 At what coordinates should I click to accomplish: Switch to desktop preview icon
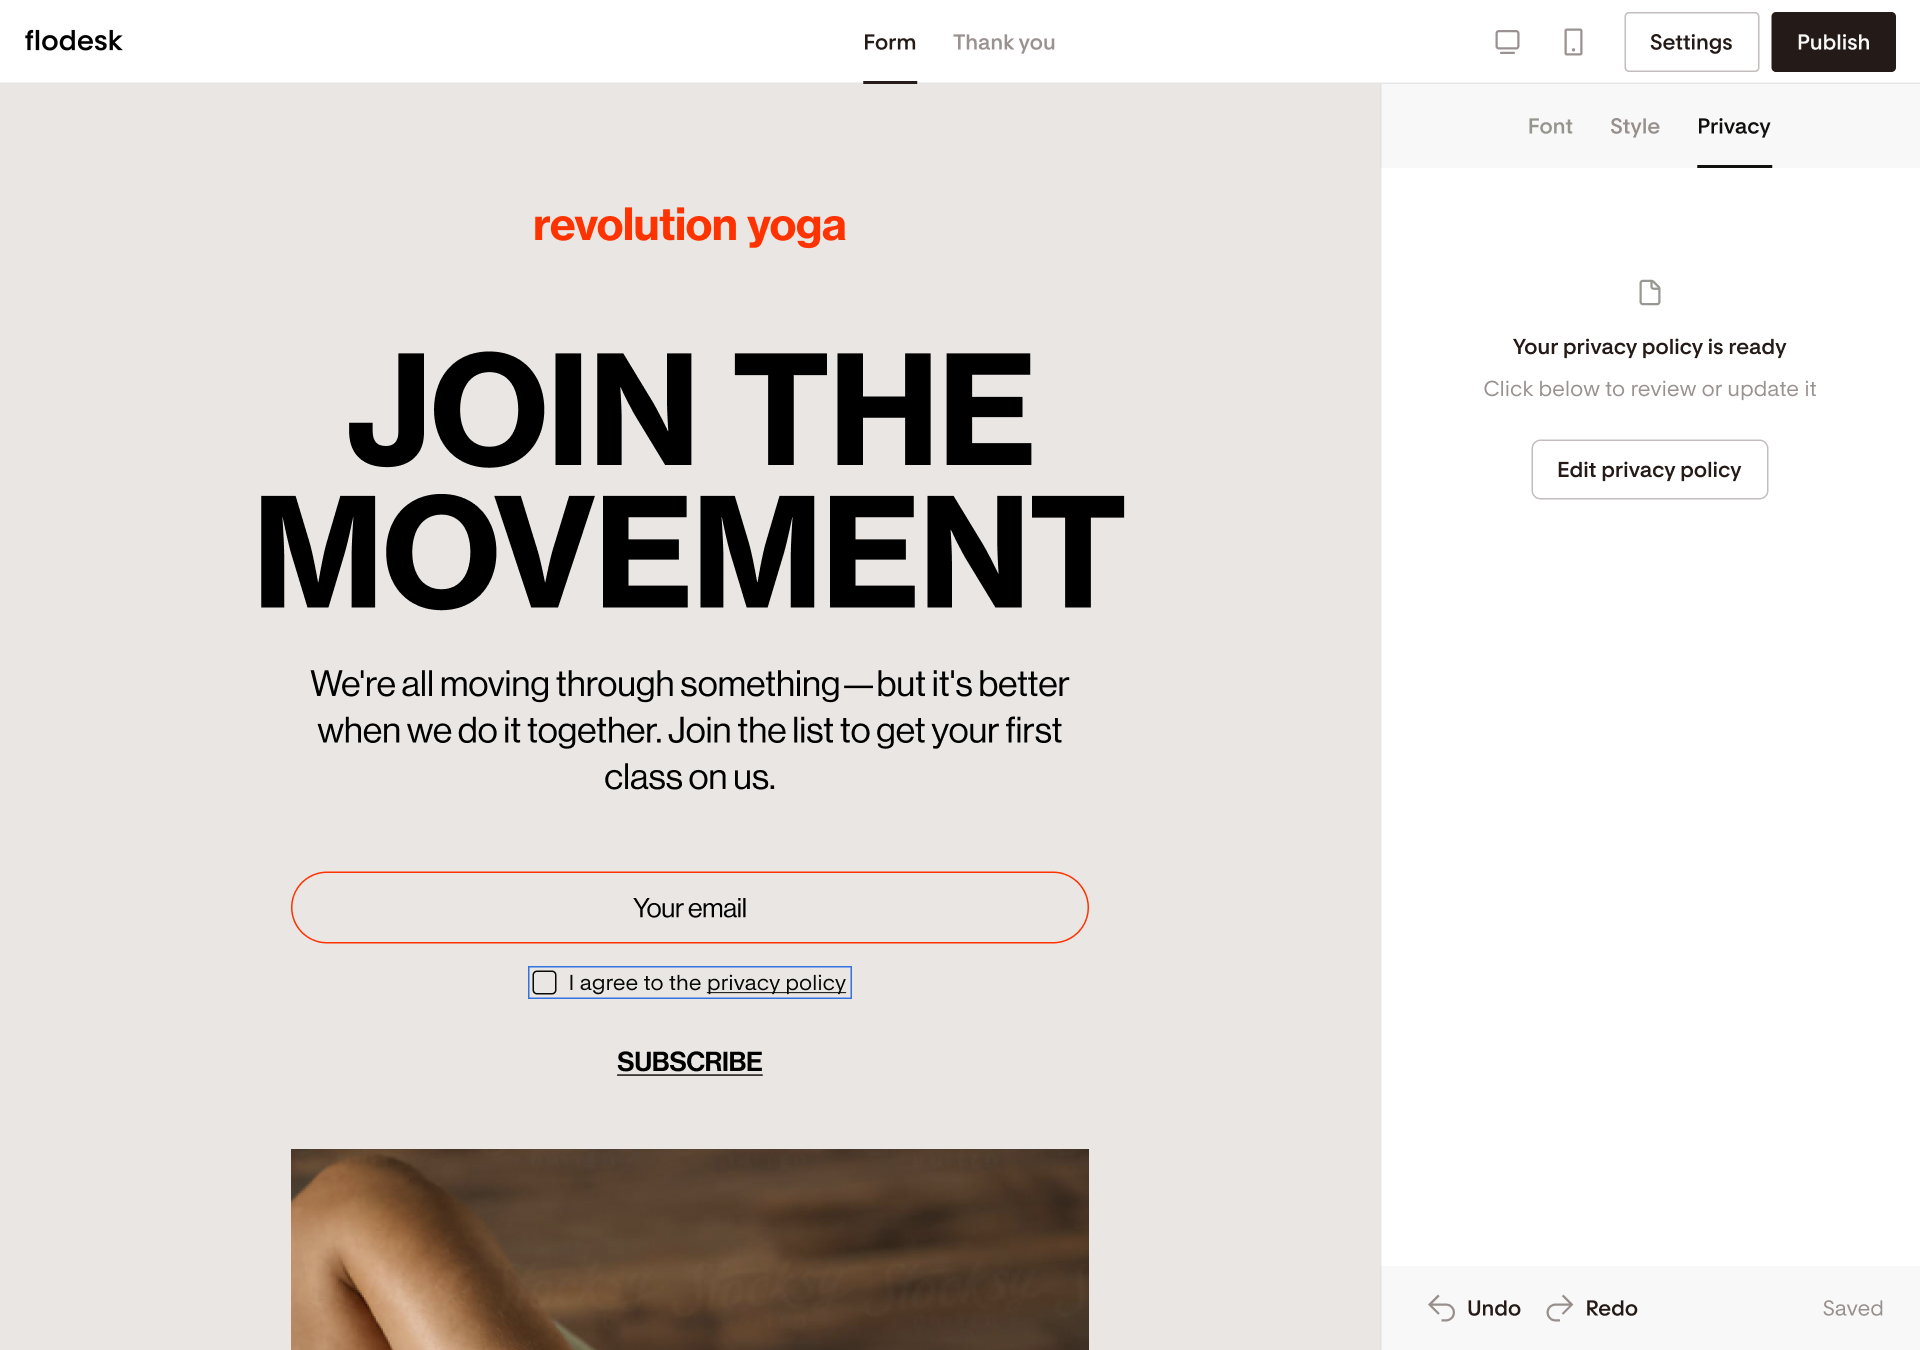click(1507, 42)
